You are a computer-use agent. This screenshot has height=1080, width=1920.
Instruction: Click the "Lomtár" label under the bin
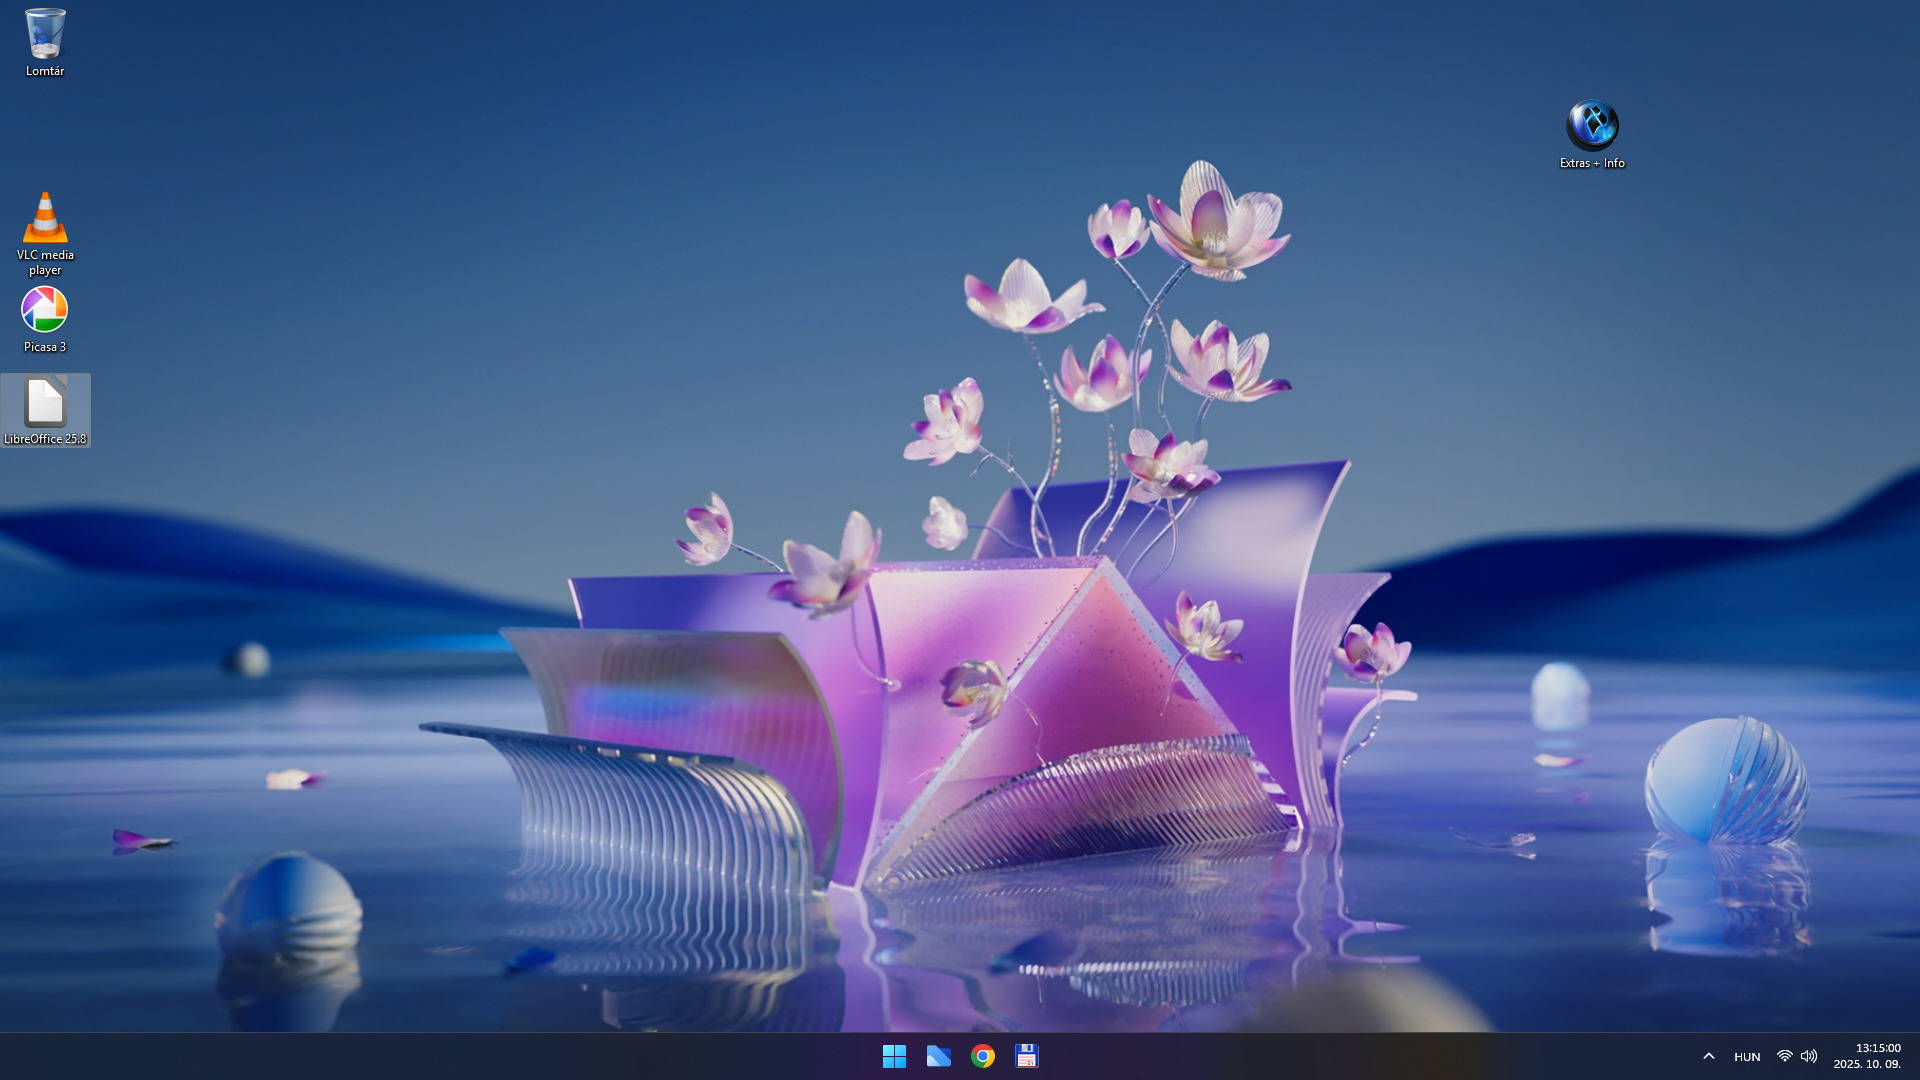[x=45, y=71]
